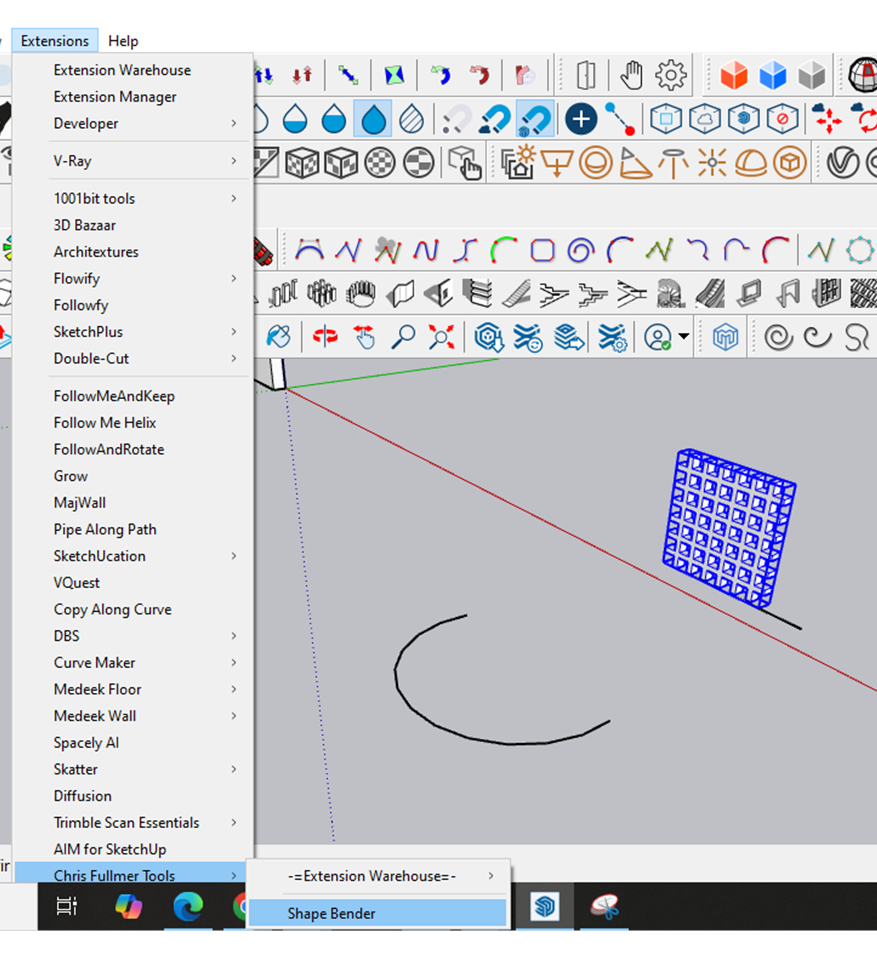
Task: Open Task View on the taskbar
Action: tap(67, 906)
